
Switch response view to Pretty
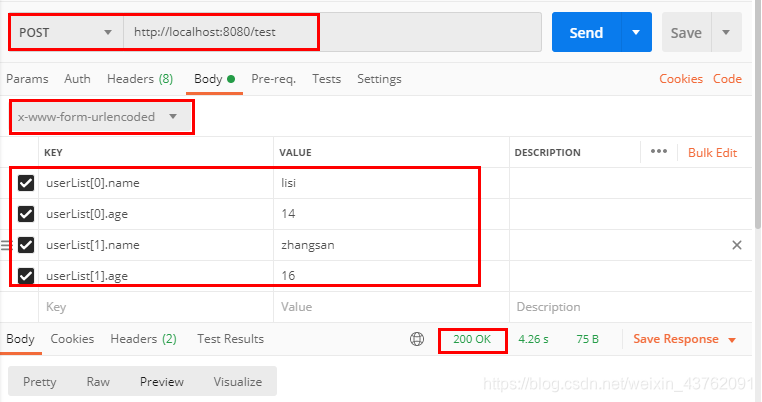(40, 382)
